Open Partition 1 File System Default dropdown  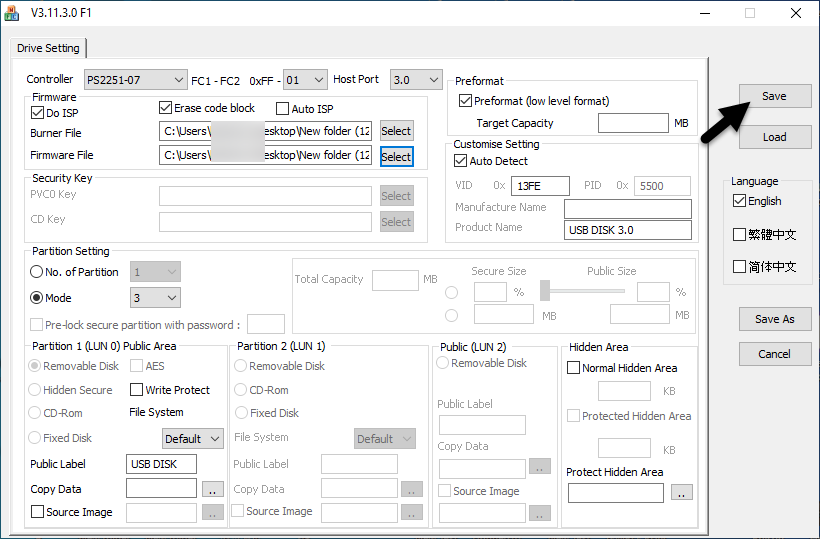(192, 439)
